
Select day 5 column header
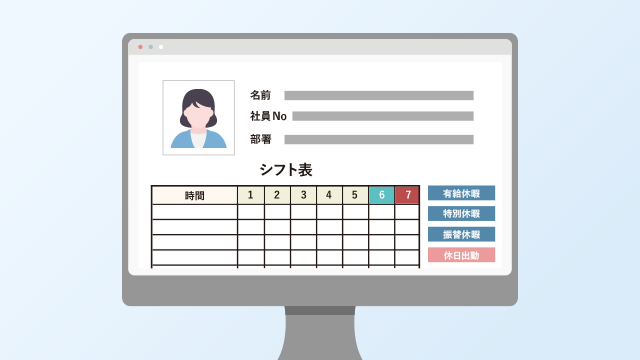click(355, 196)
